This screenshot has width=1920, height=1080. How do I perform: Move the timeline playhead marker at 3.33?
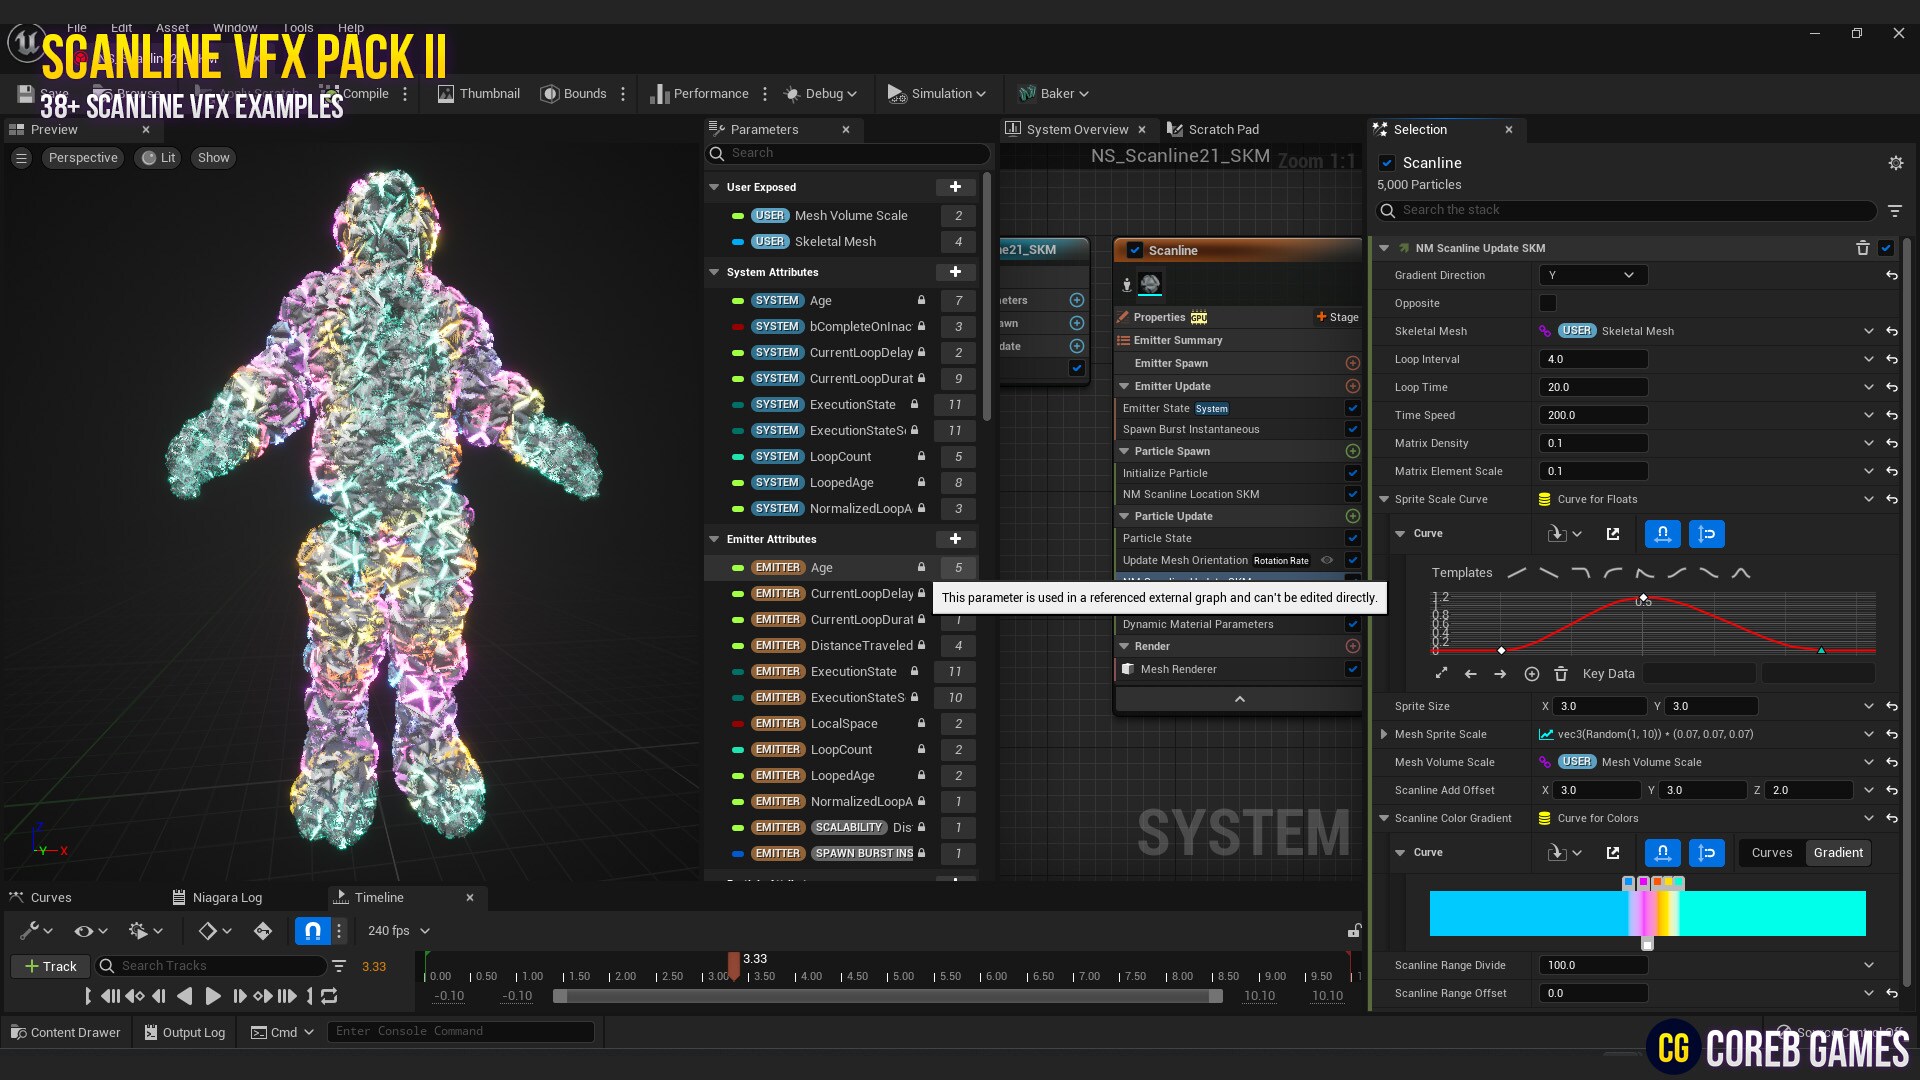click(734, 966)
